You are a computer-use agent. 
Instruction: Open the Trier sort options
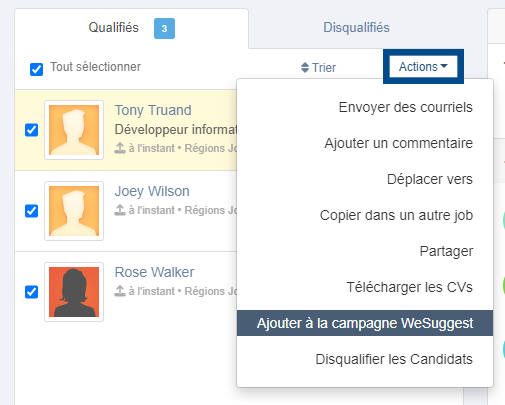pos(319,68)
